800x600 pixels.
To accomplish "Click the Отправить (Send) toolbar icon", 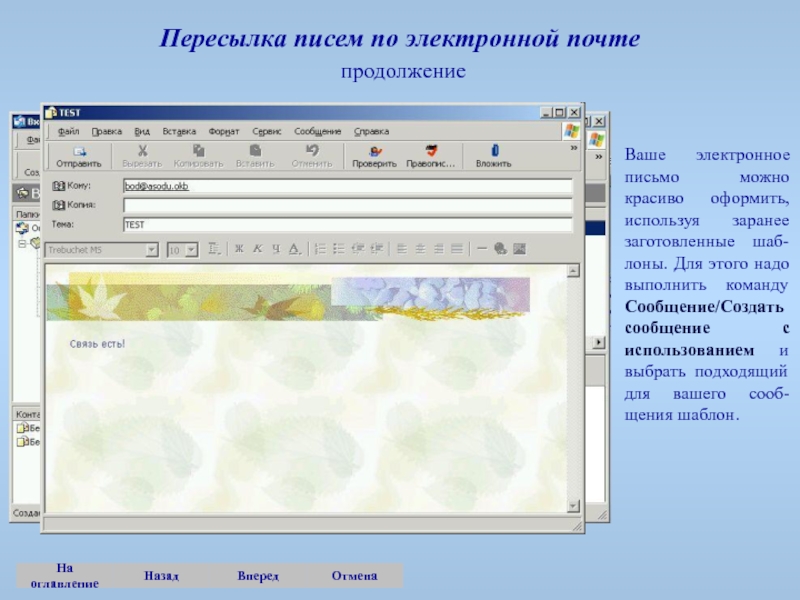I will (x=78, y=155).
